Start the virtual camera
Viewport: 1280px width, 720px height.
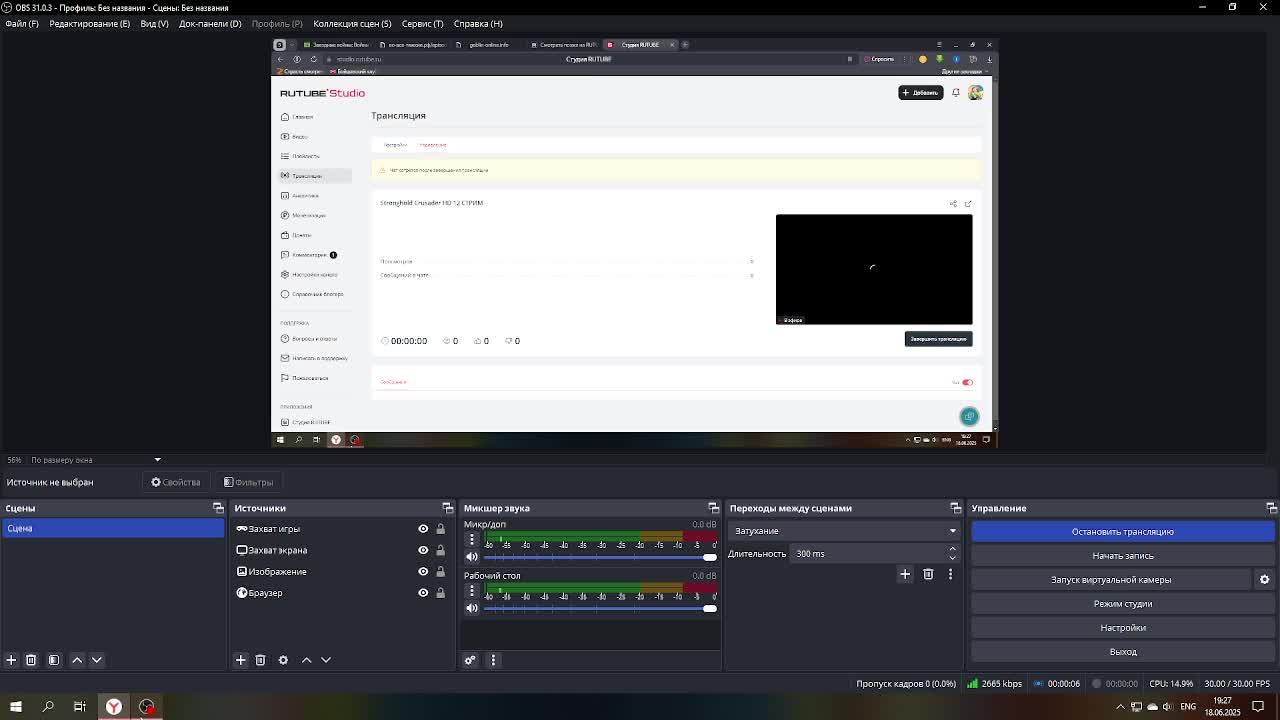[x=1111, y=580]
